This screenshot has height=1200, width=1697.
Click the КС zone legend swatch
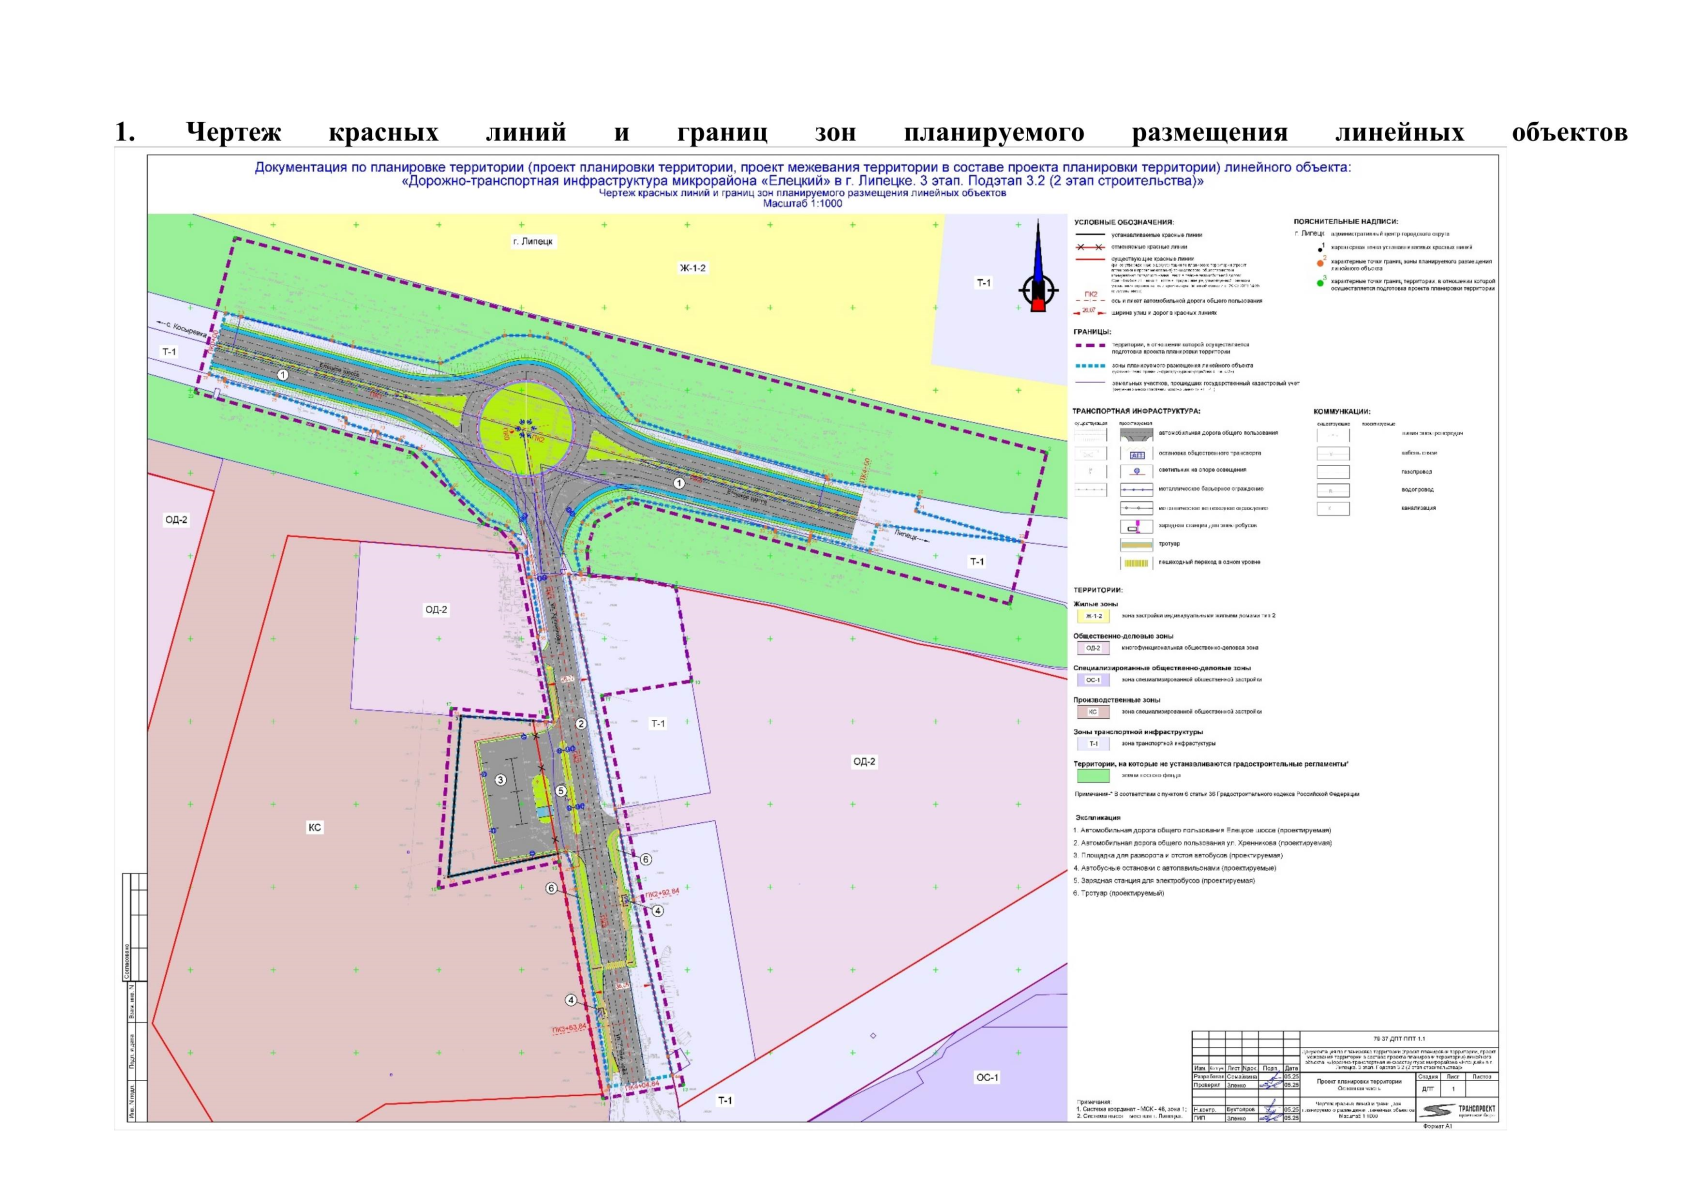[1092, 712]
